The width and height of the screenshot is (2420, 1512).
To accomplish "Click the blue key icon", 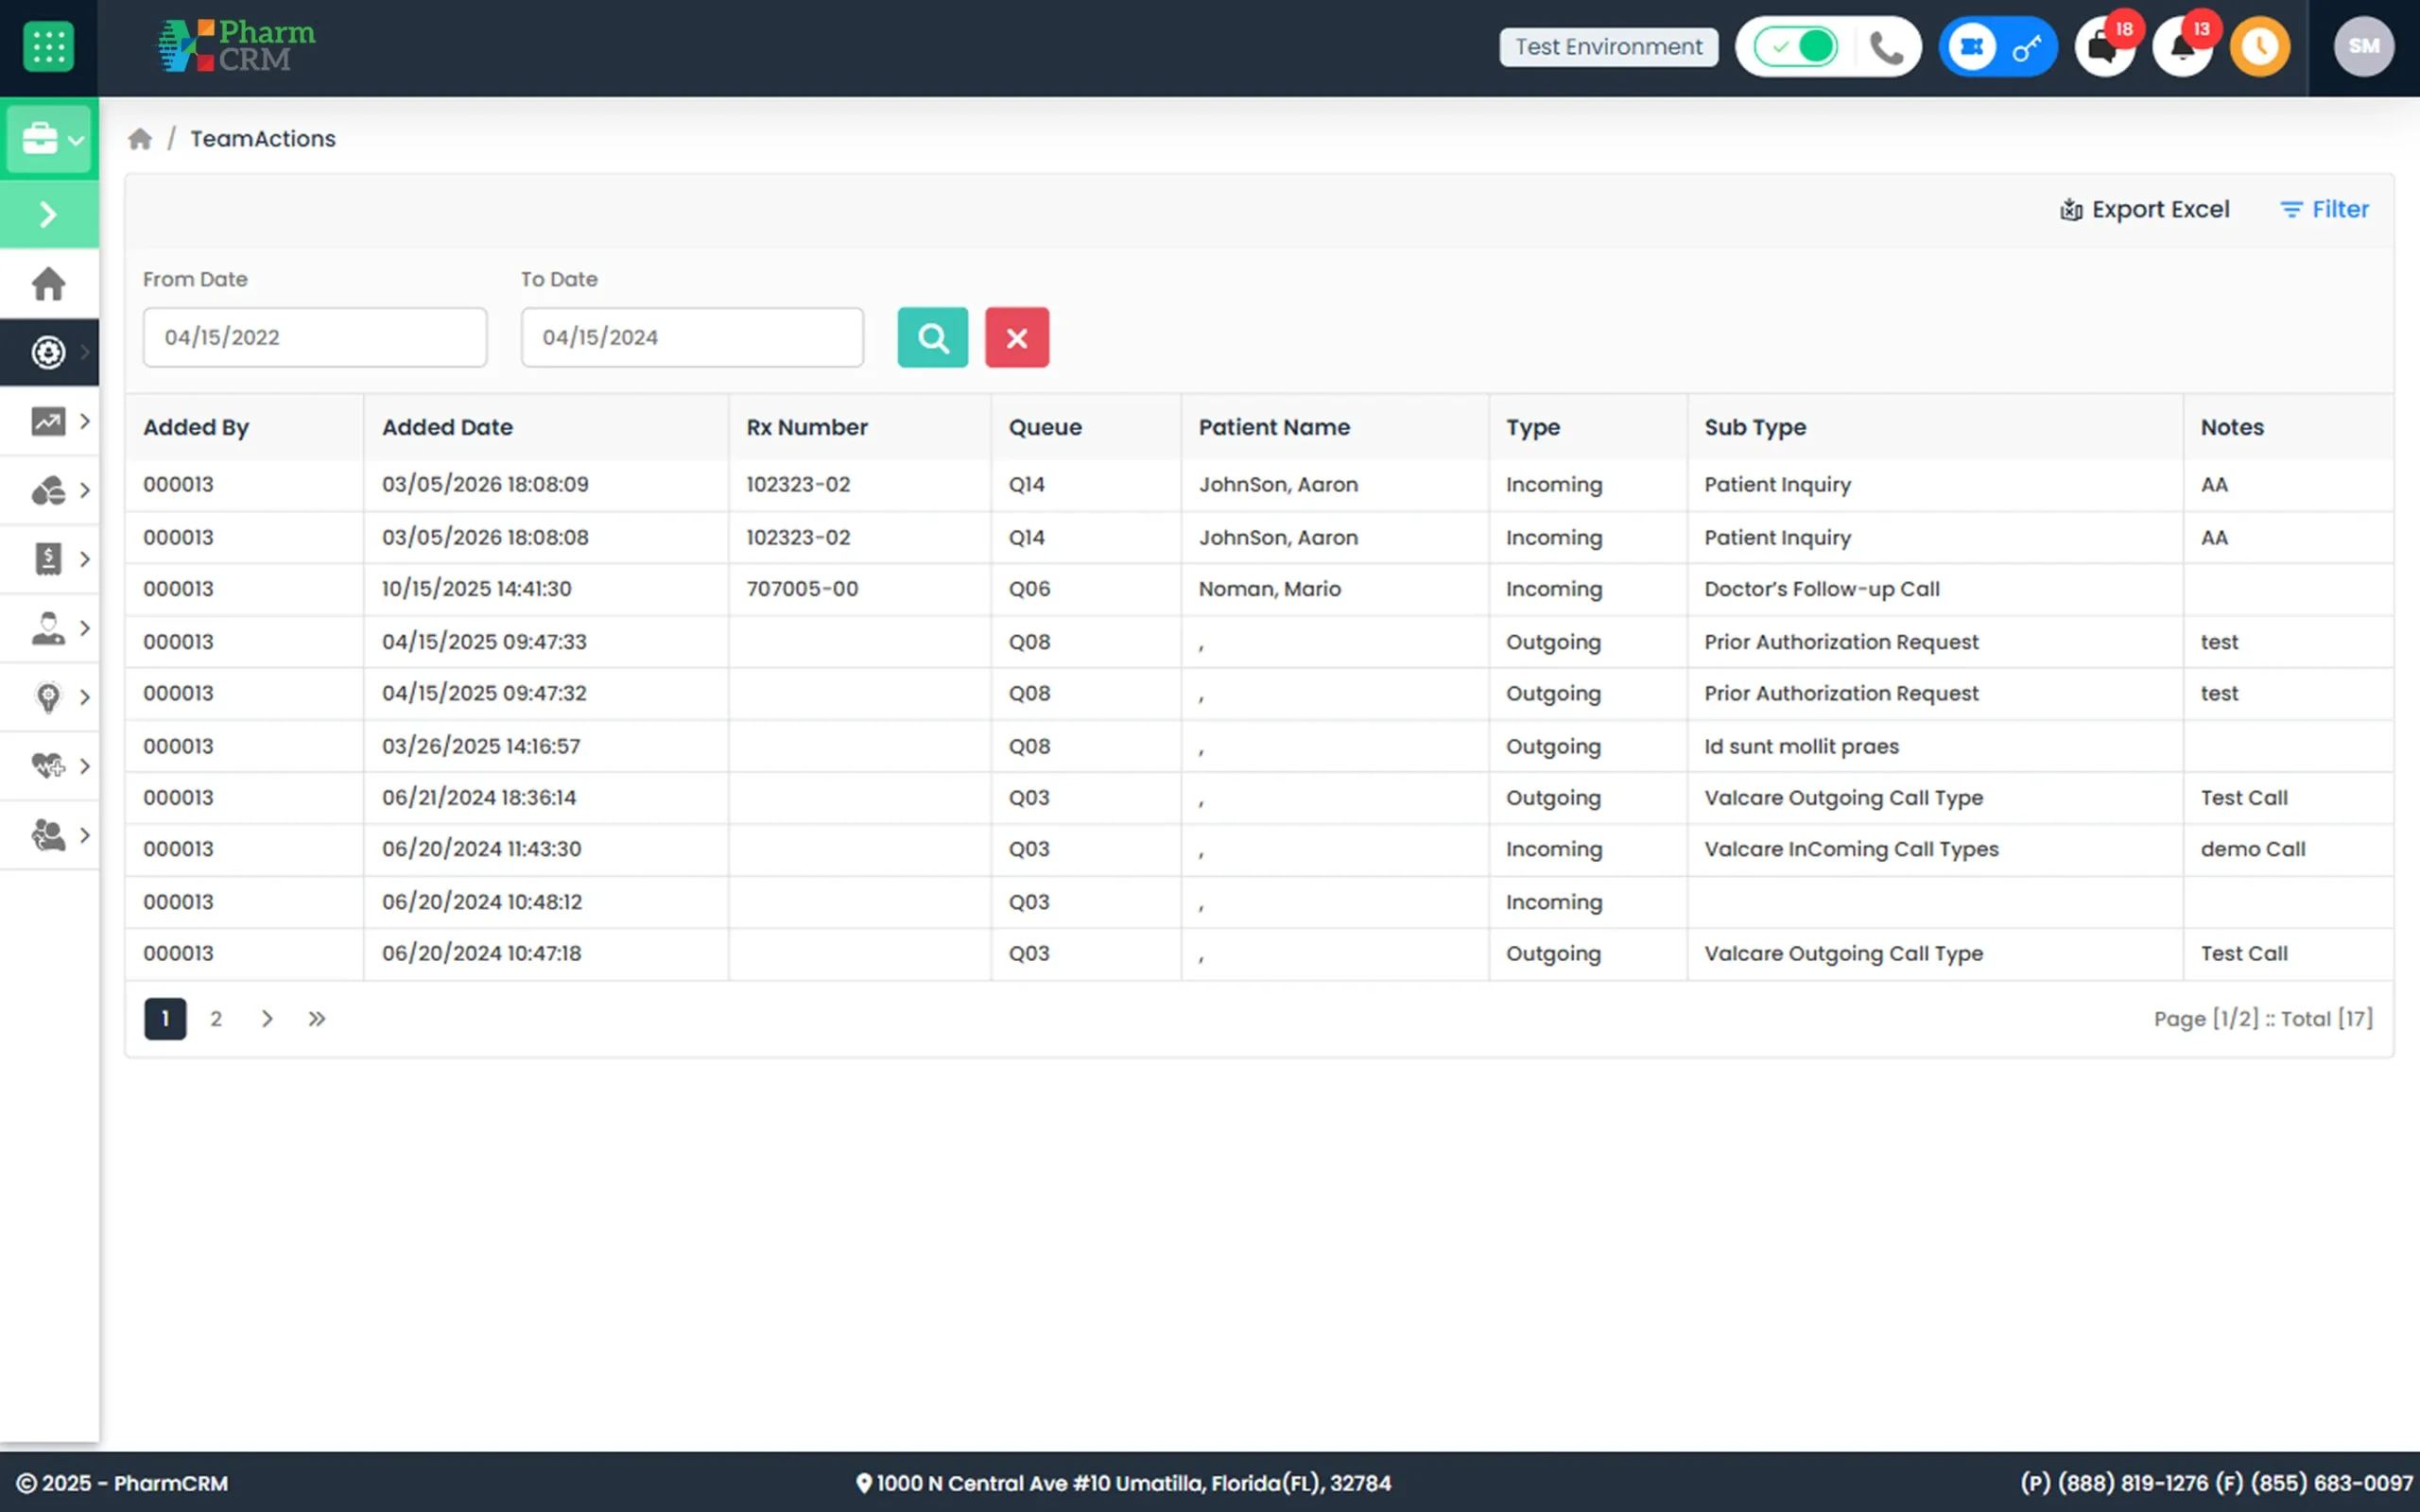I will (x=2026, y=47).
